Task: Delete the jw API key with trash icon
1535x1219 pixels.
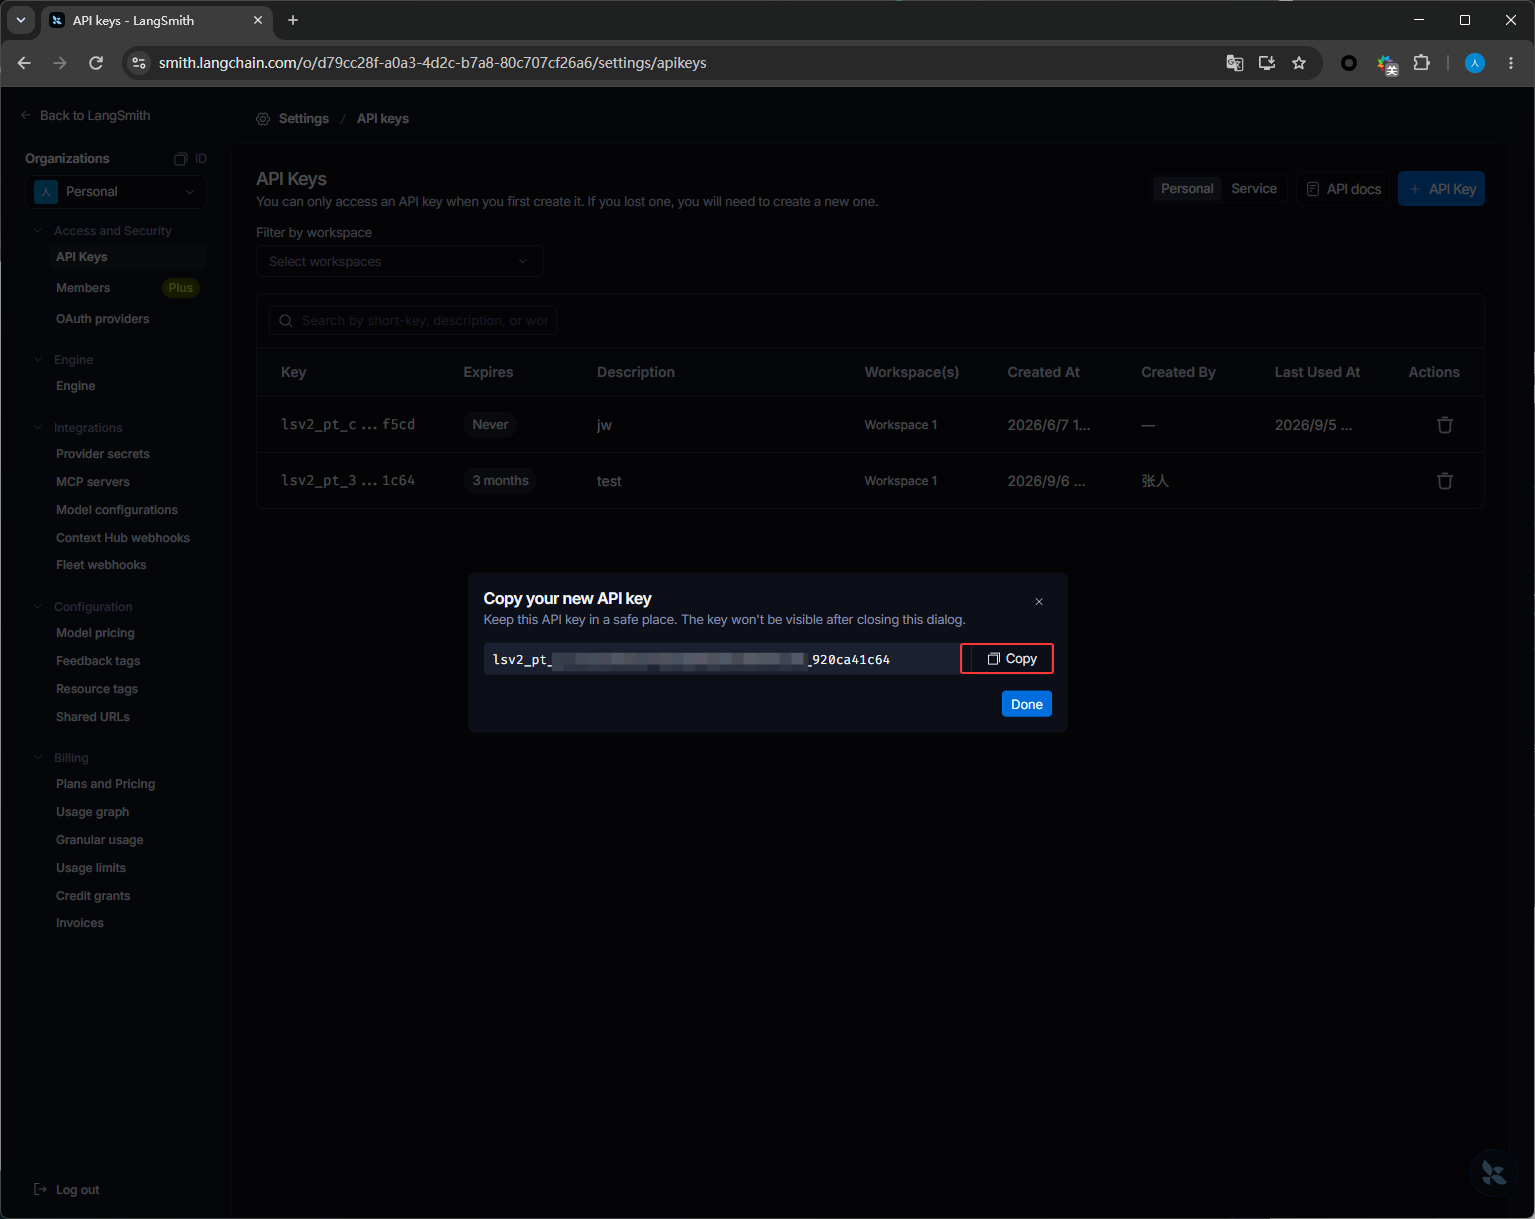Action: click(x=1445, y=425)
